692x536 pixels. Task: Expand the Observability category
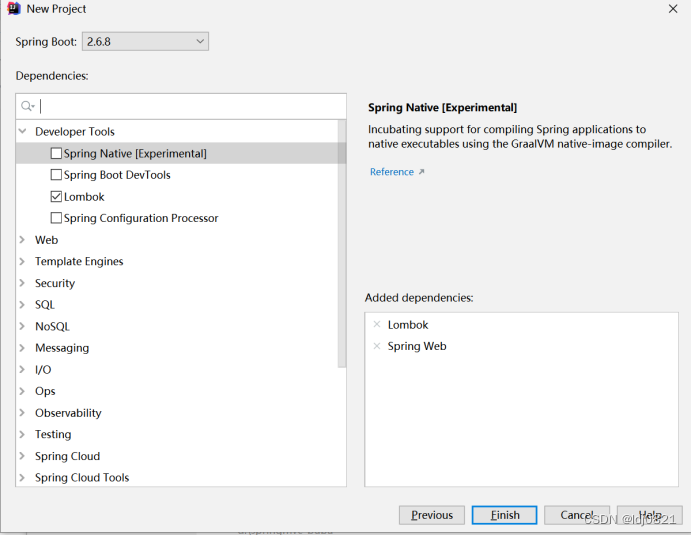pos(23,412)
